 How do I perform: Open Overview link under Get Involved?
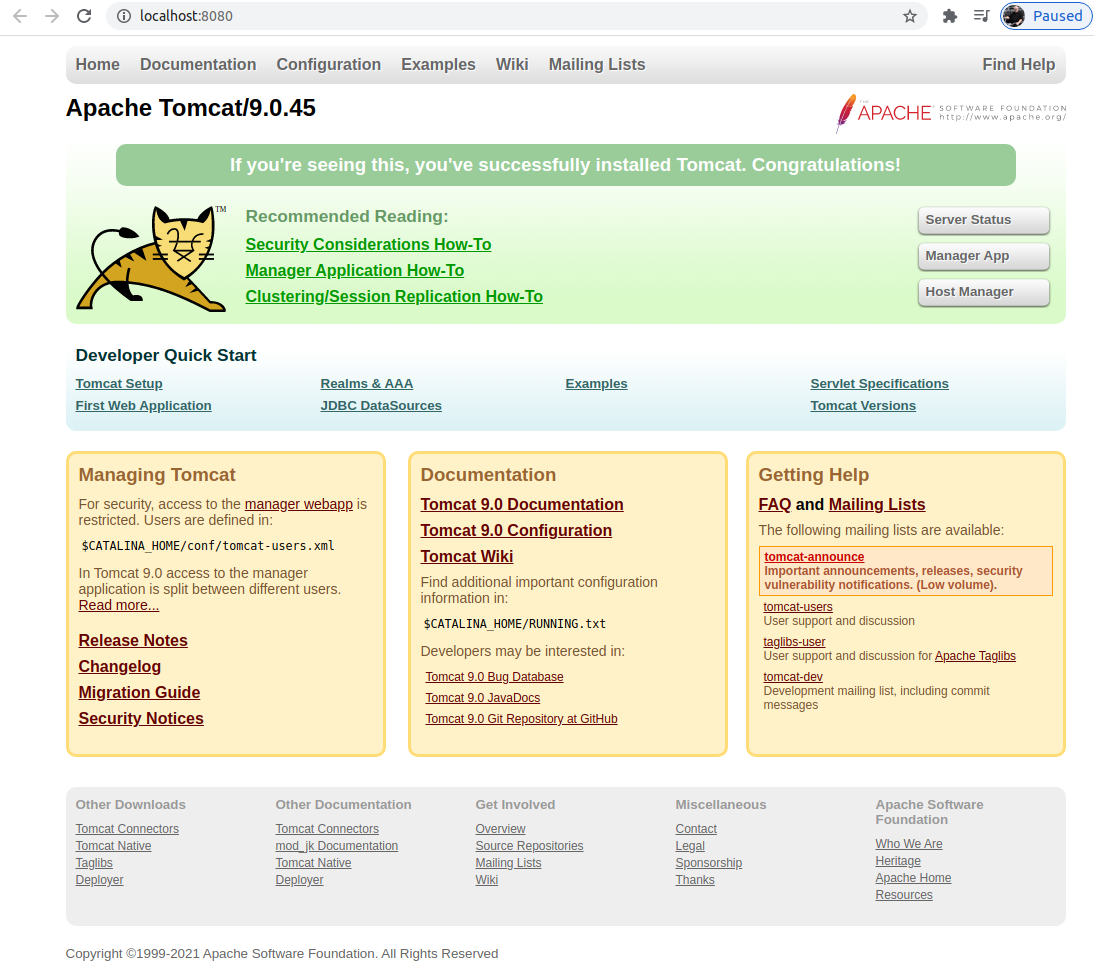[x=500, y=829]
